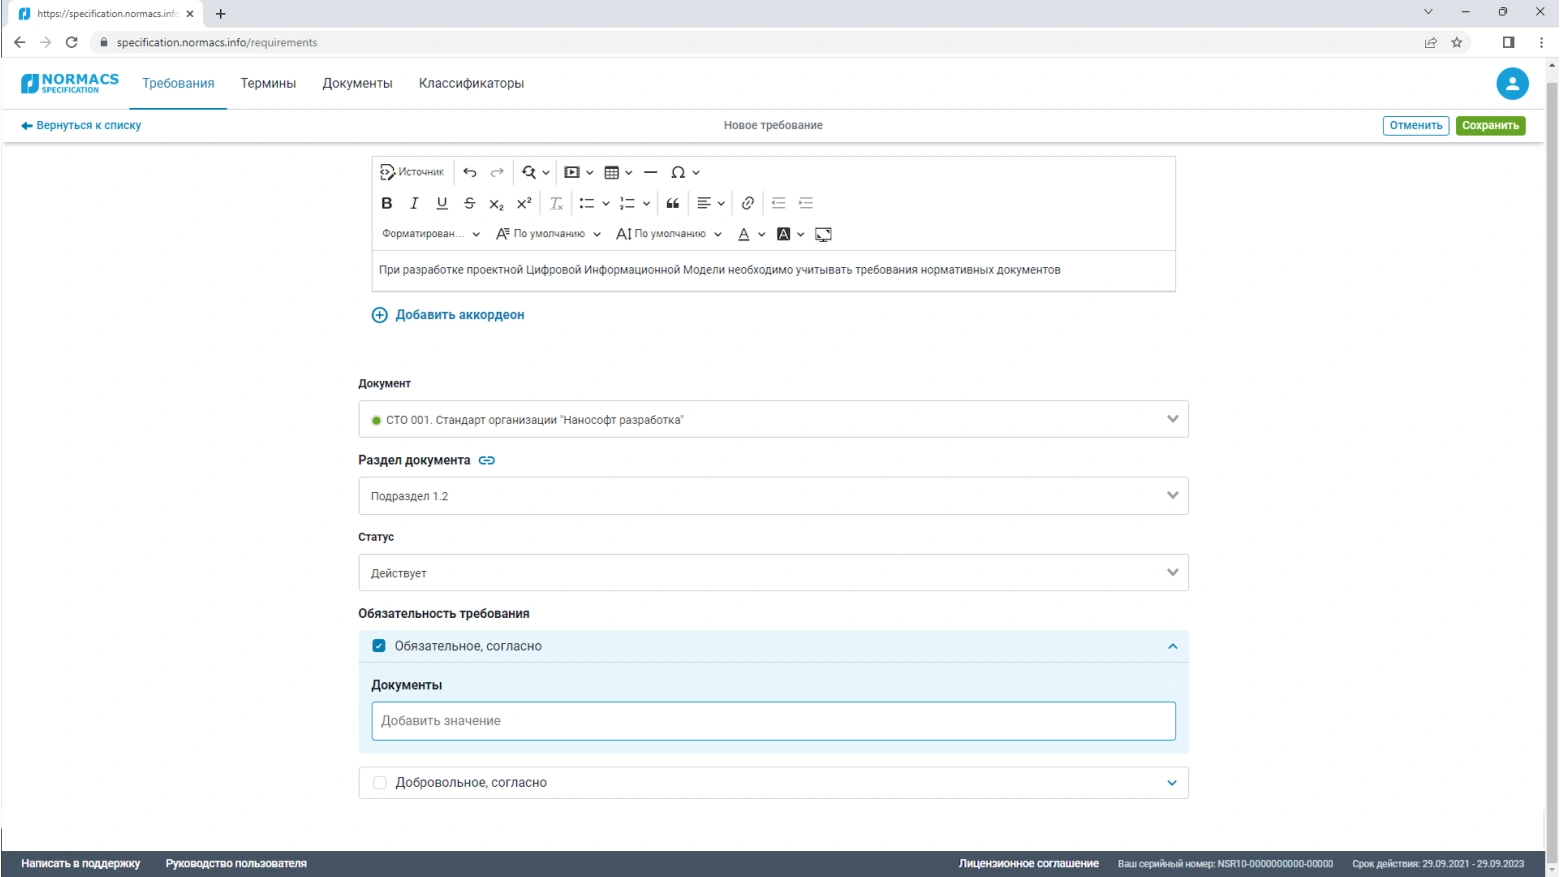Viewport: 1560px width, 877px height.
Task: Switch to the 'Термины' tab
Action: [268, 84]
